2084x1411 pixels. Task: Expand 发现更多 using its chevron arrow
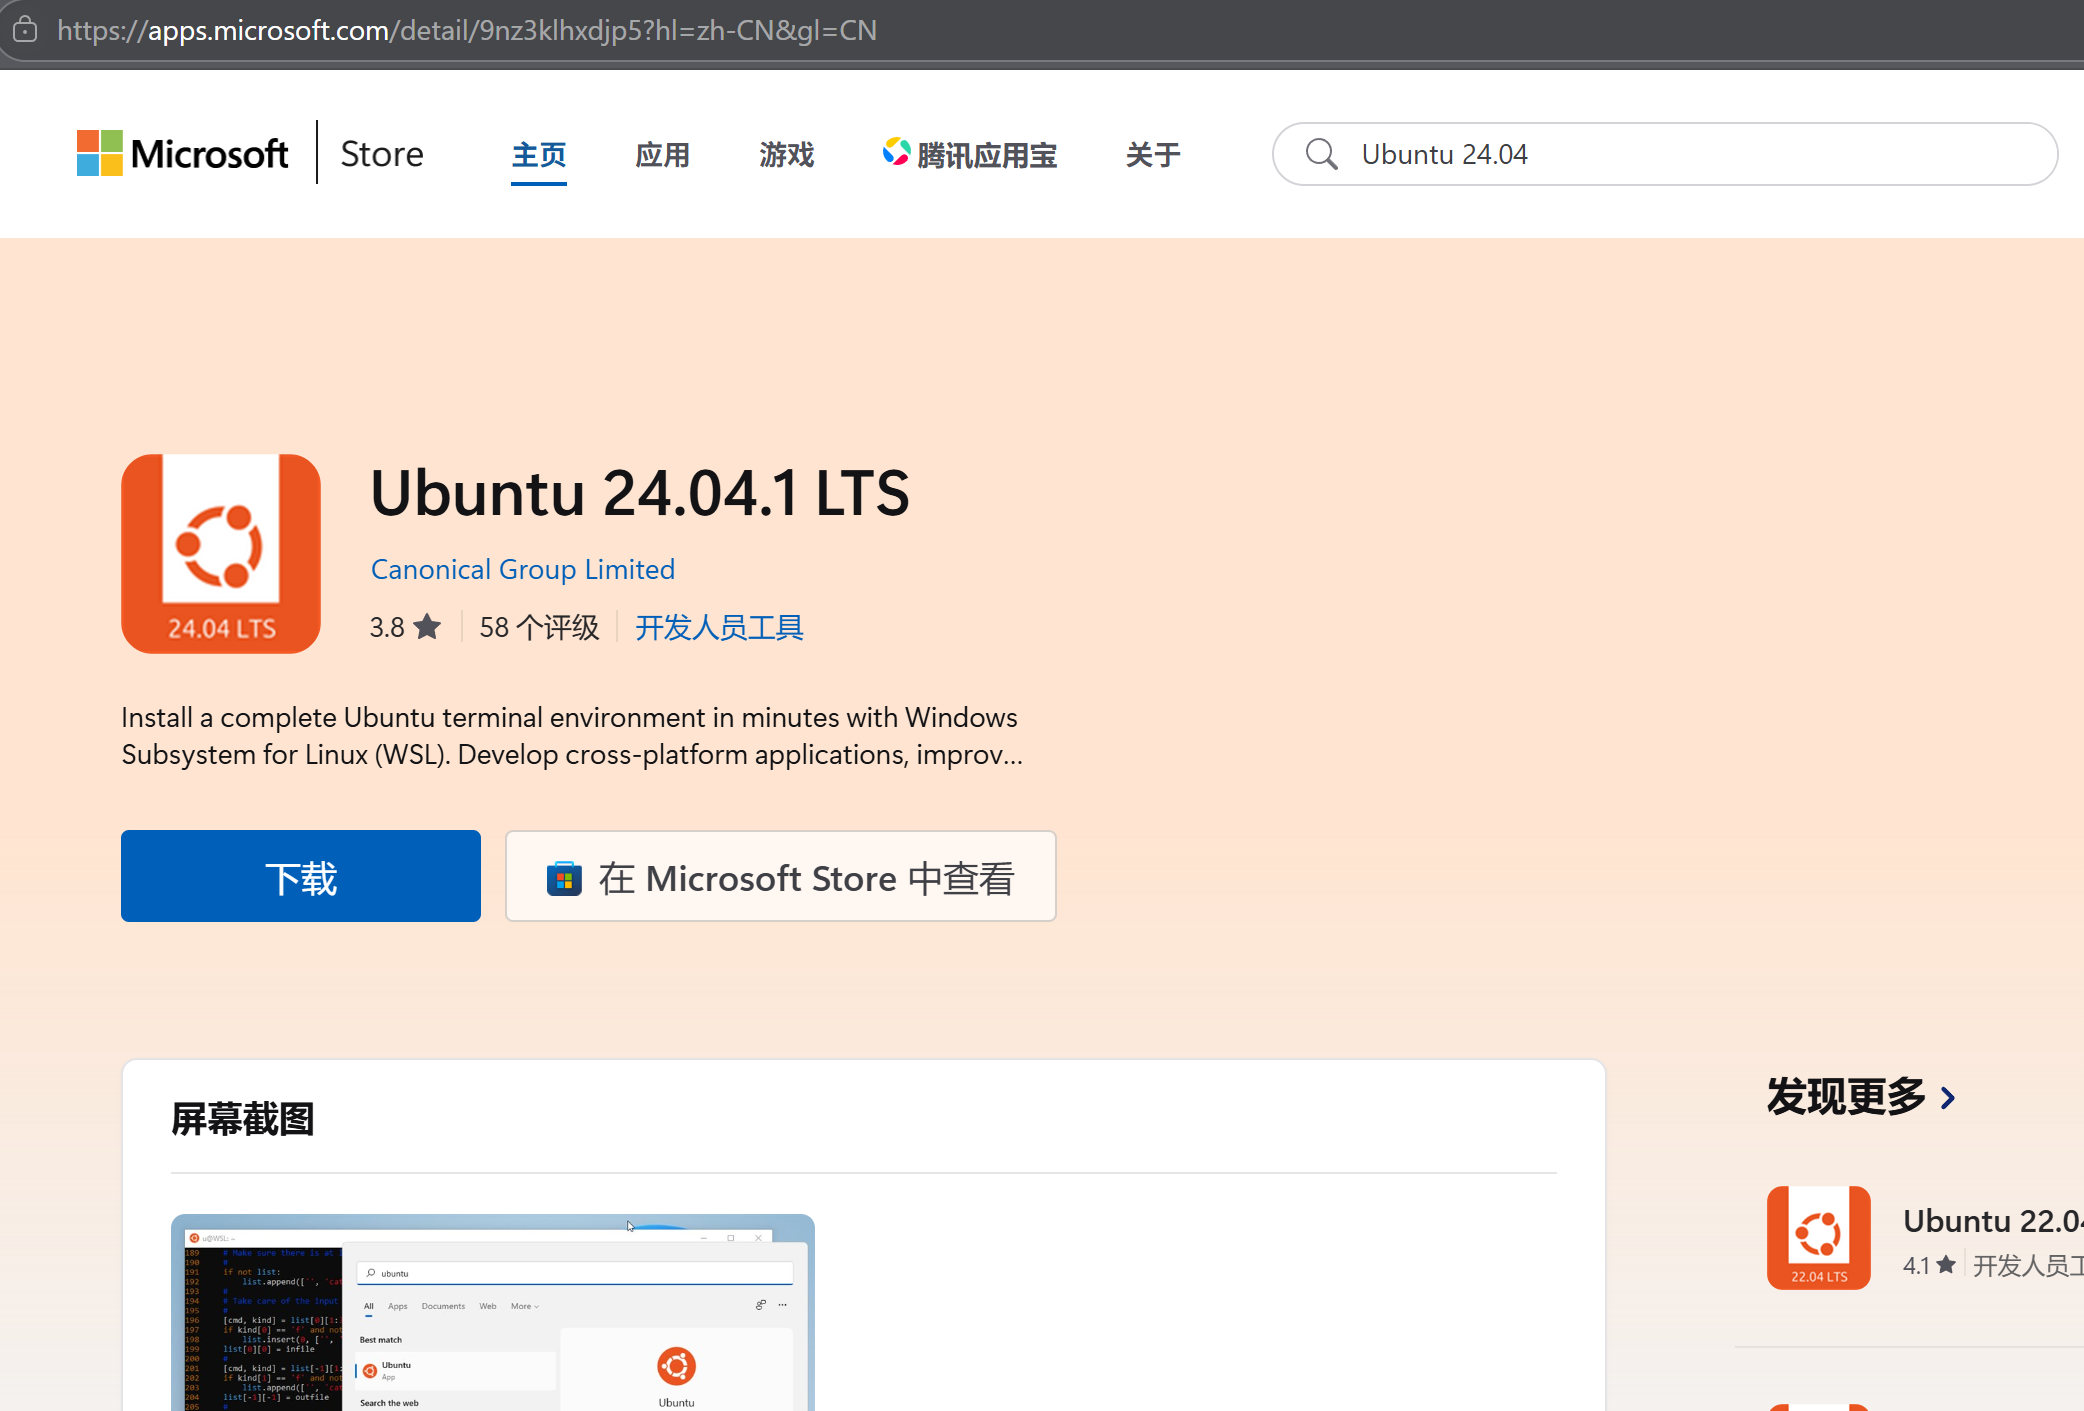click(x=1948, y=1097)
